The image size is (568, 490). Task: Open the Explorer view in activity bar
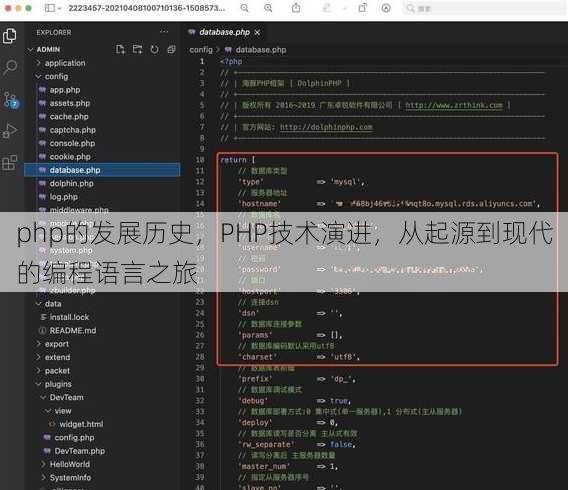pyautogui.click(x=10, y=36)
